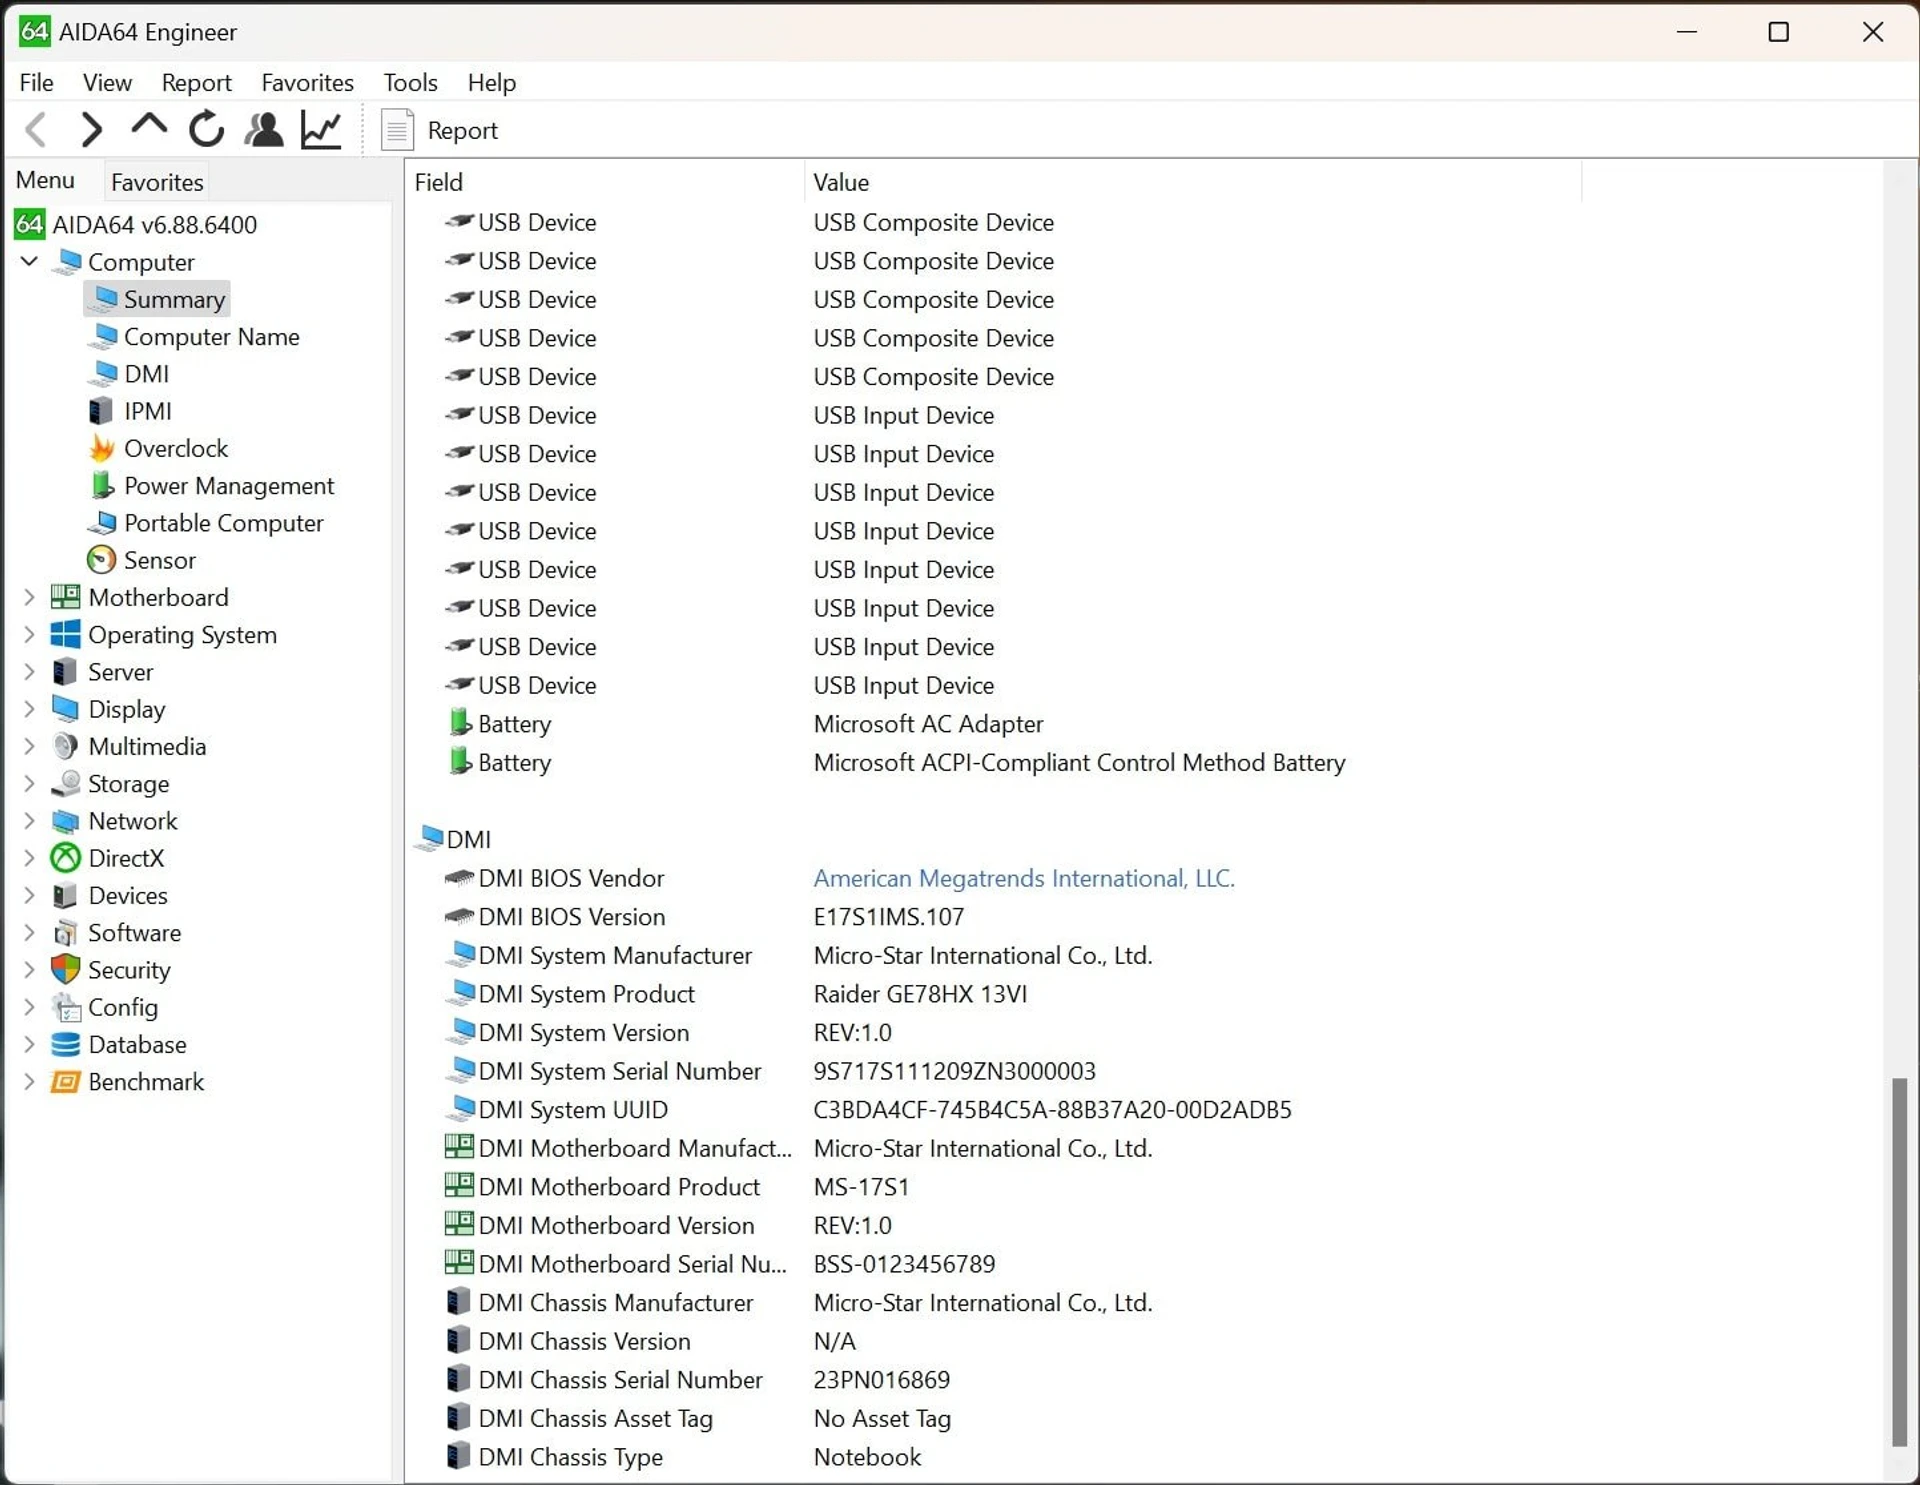This screenshot has height=1485, width=1920.
Task: Open the Tools menu
Action: (x=410, y=82)
